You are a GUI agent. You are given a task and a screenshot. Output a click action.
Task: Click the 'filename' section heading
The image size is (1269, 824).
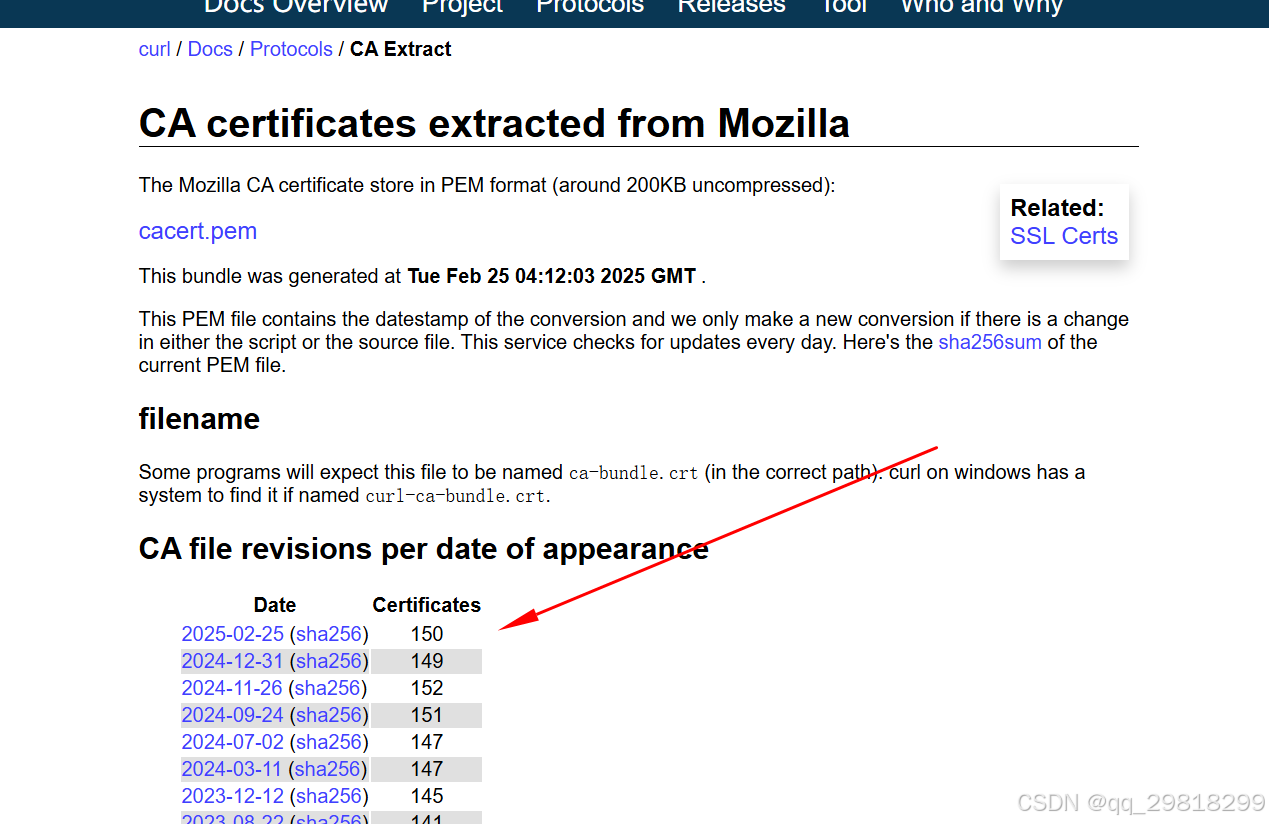click(199, 418)
